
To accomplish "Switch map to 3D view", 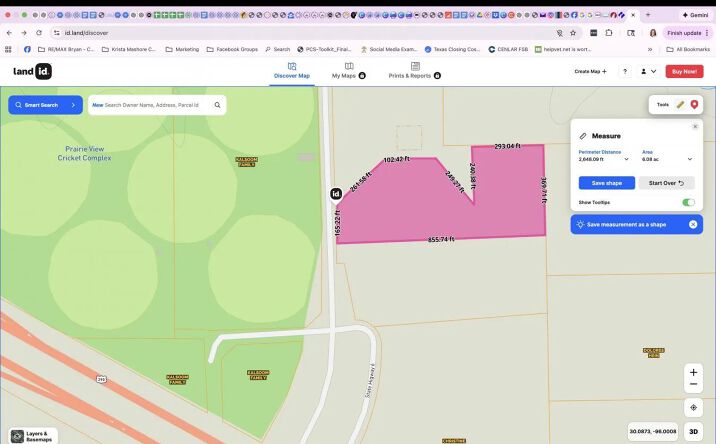I will 693,432.
